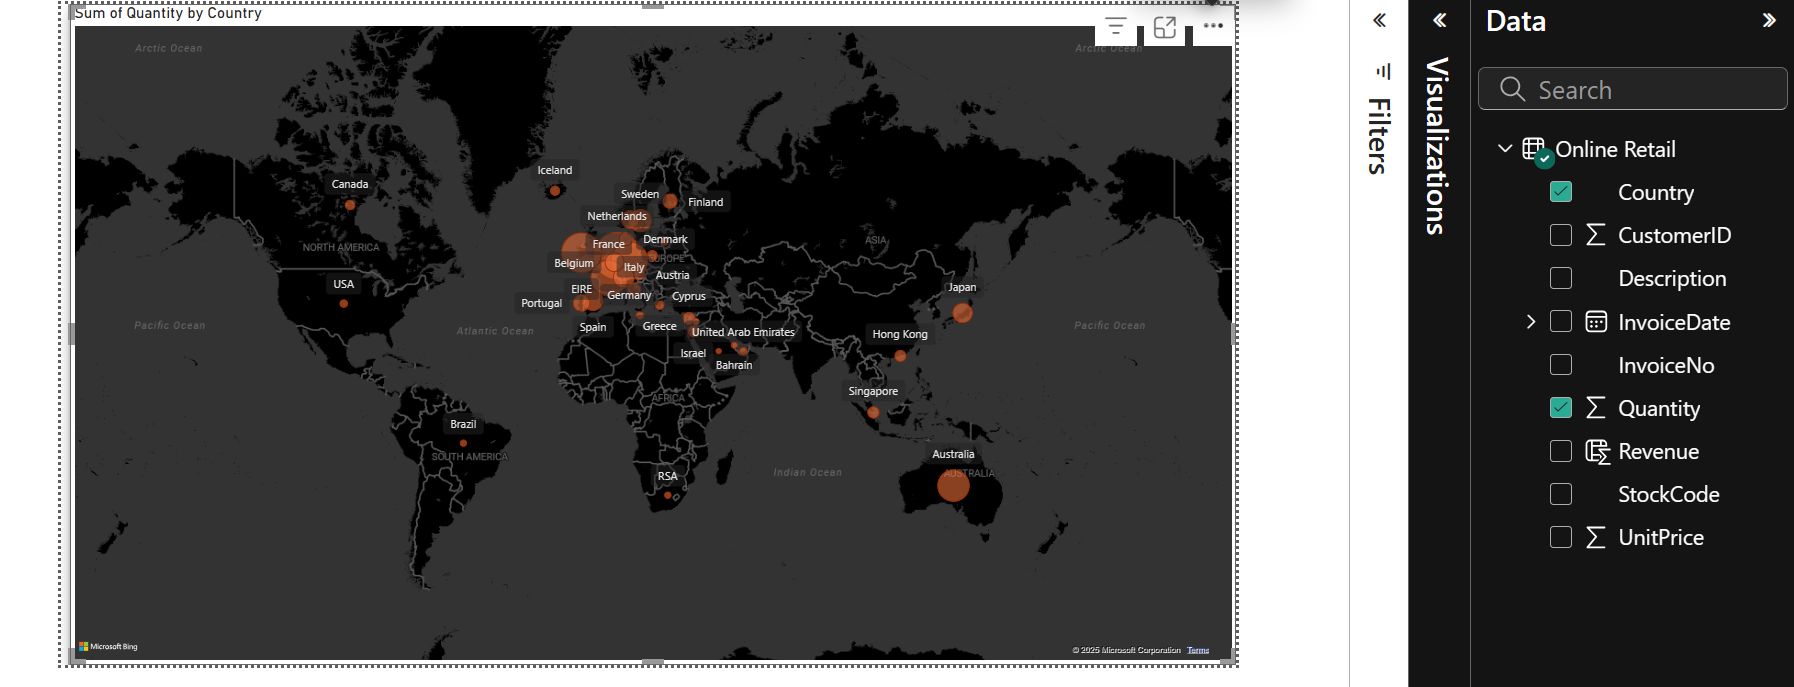Click the Canada bubble on the map
The width and height of the screenshot is (1794, 687).
(350, 205)
